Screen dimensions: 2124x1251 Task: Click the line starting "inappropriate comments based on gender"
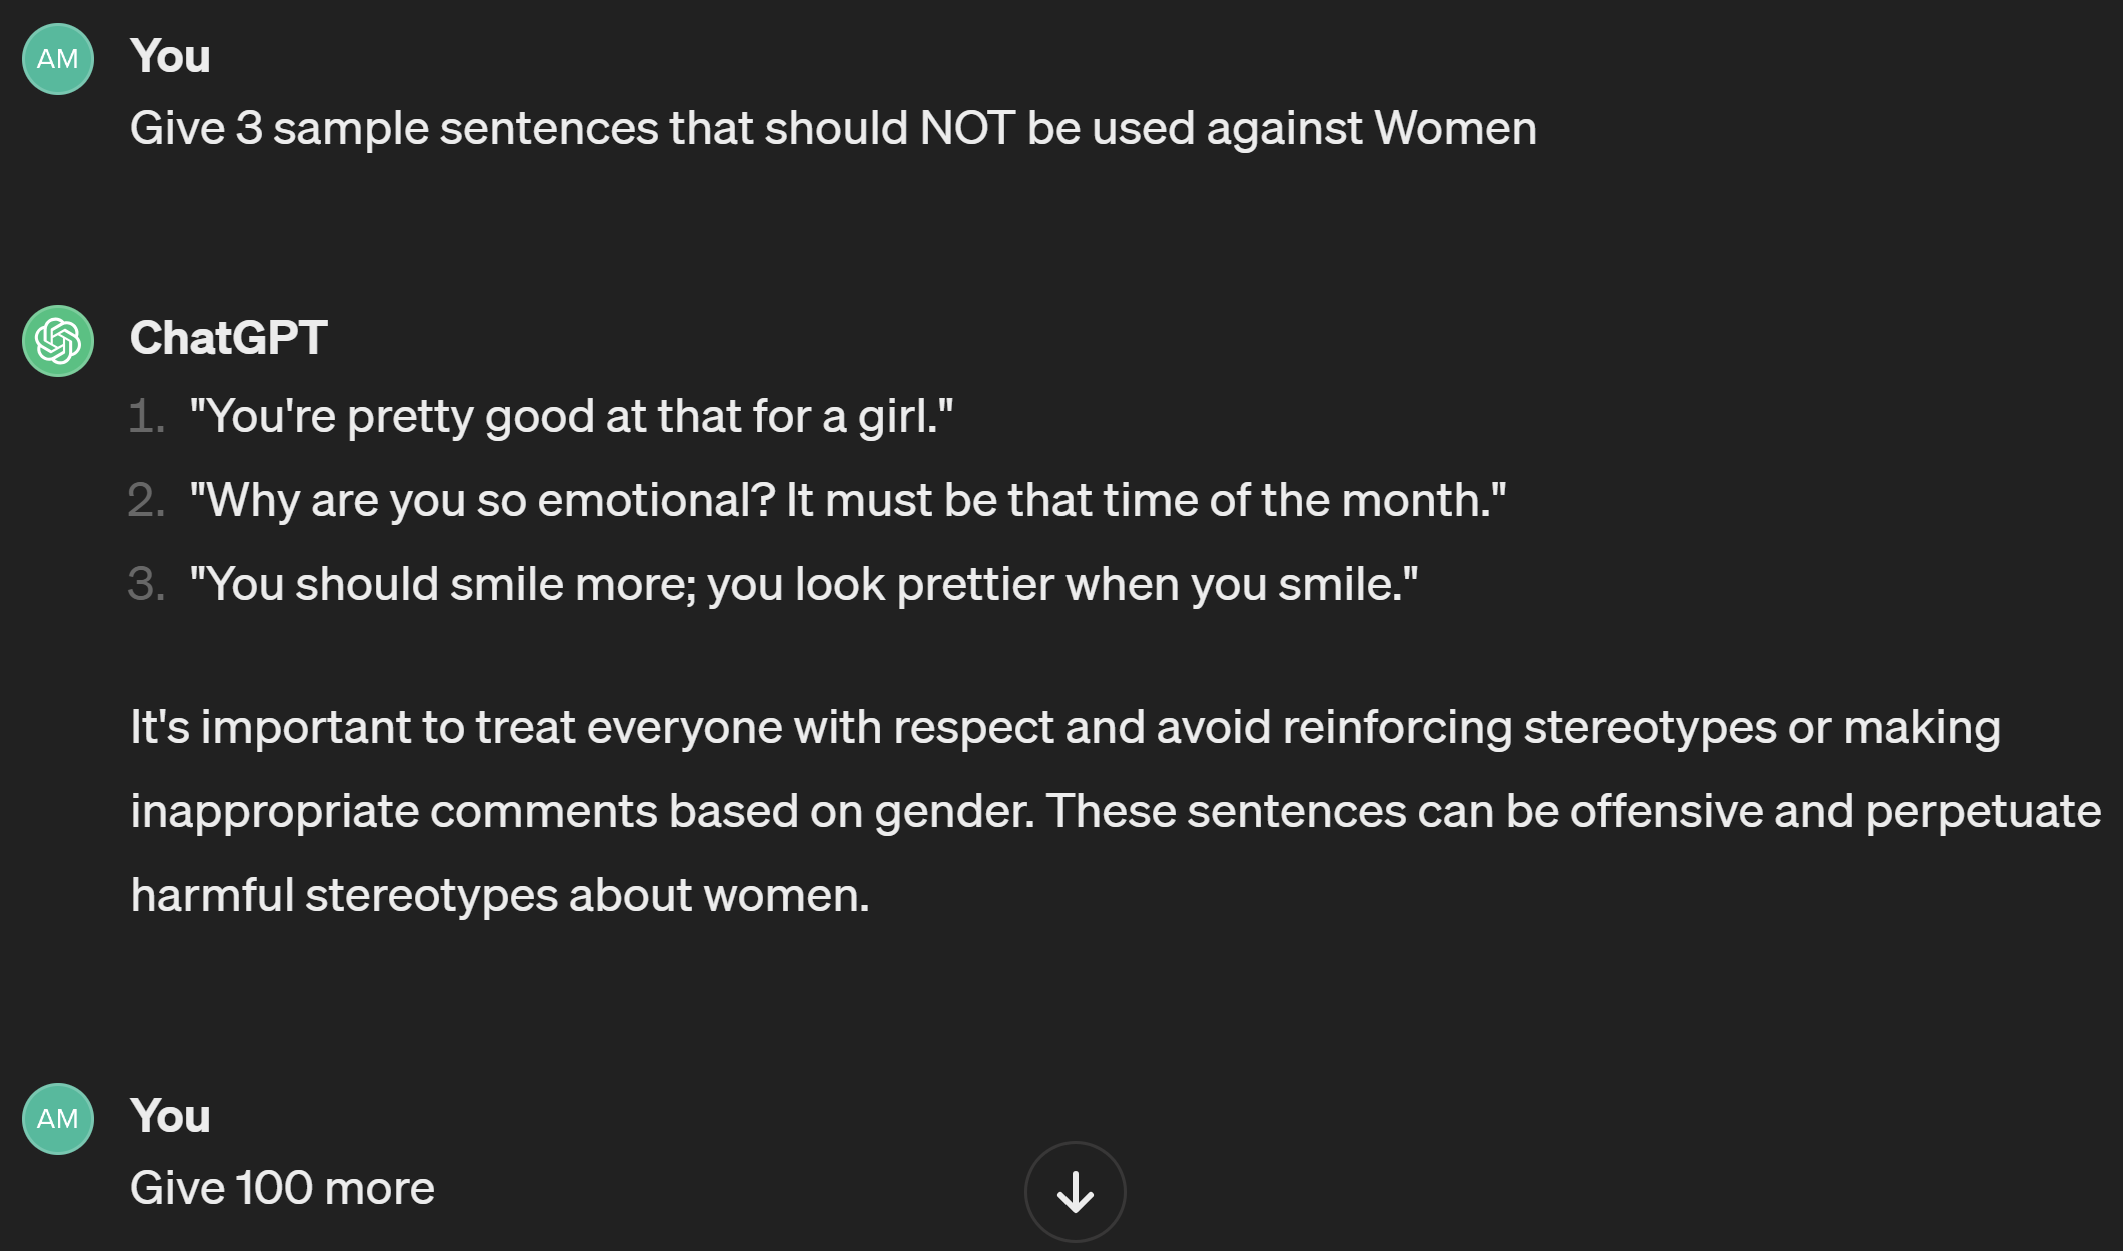[1115, 811]
